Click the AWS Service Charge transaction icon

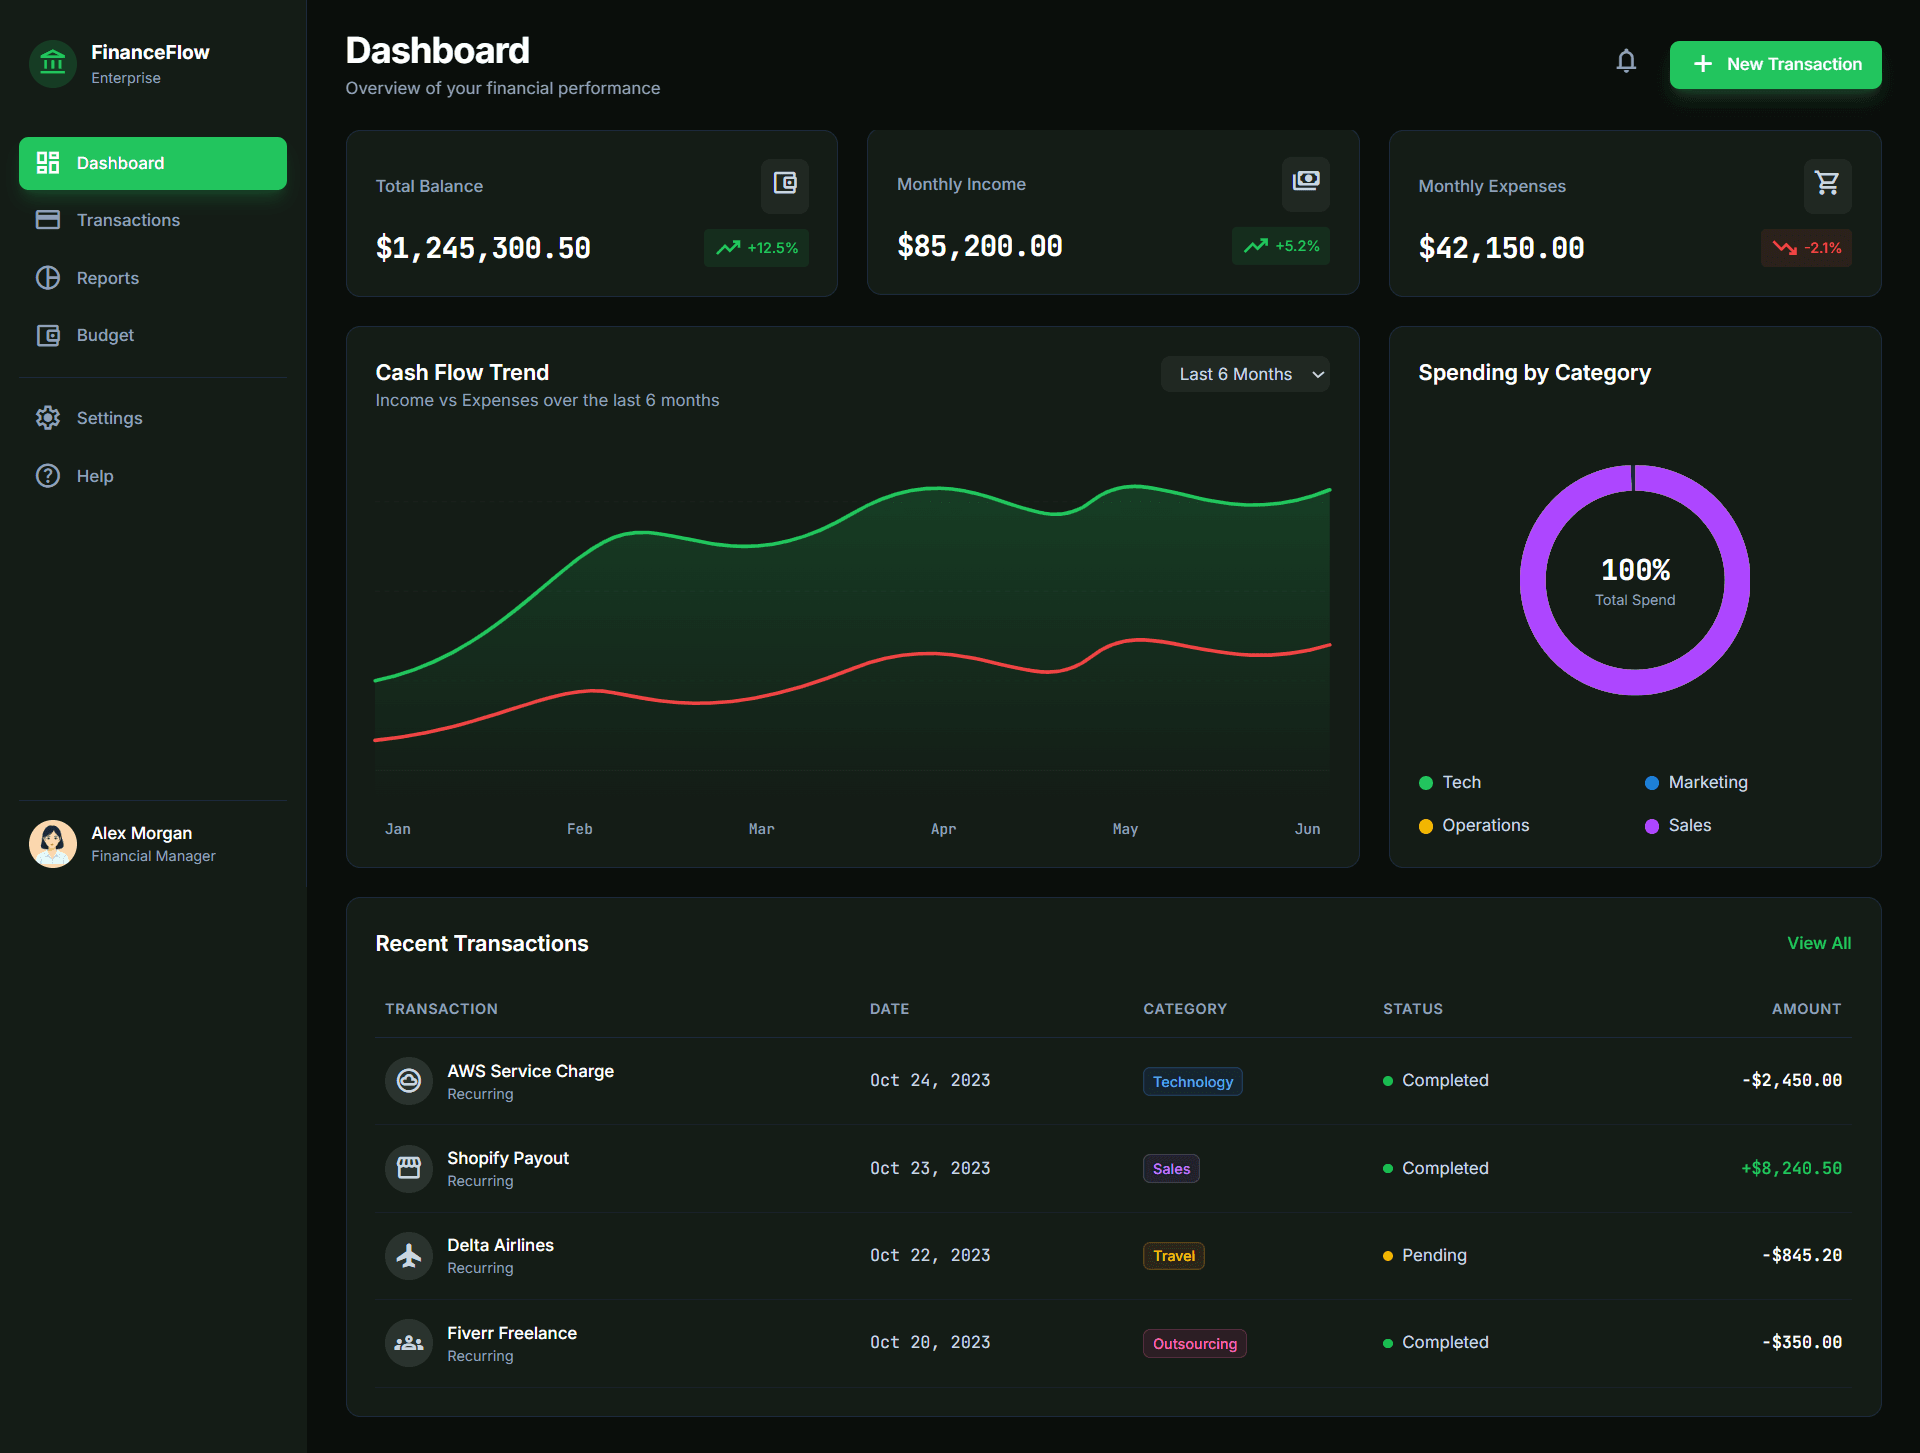pyautogui.click(x=409, y=1081)
